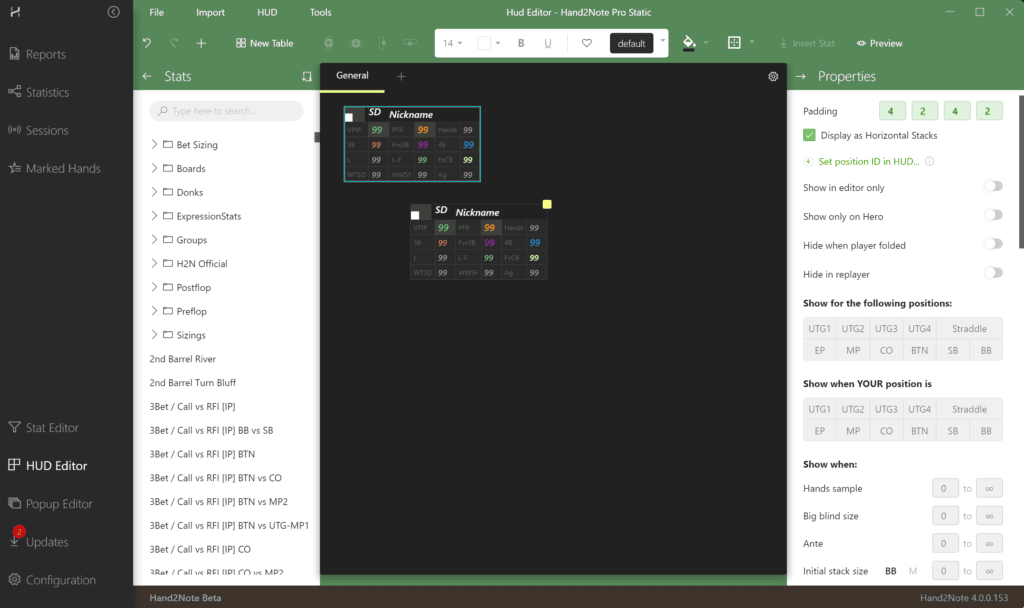Select BTN under Show for following positions
Screen dimensions: 1024x608
920,350
